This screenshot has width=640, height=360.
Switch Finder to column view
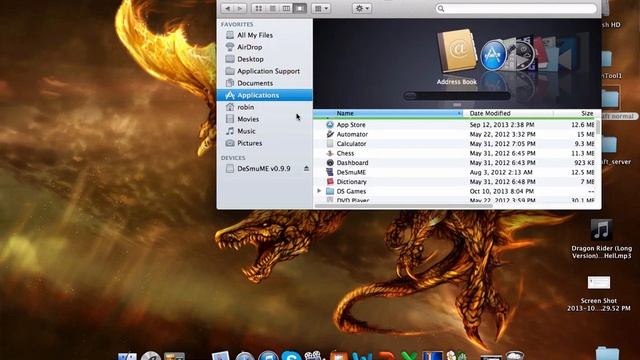[x=286, y=8]
